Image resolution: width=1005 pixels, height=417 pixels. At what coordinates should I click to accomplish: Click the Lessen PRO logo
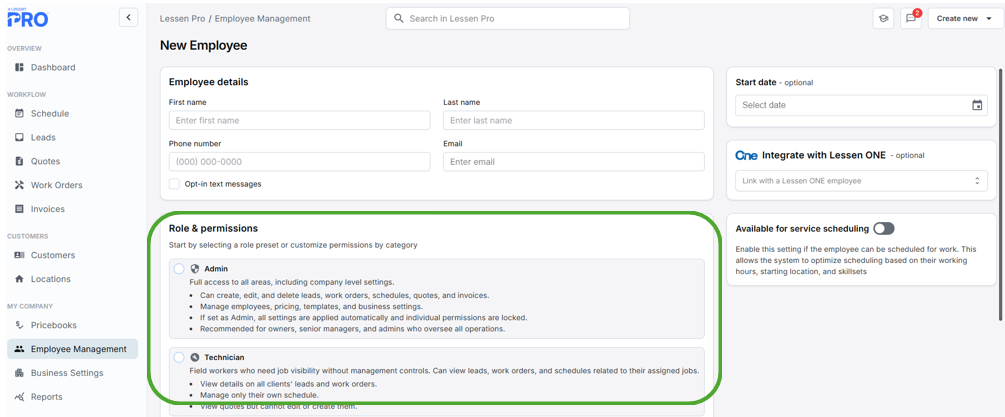coord(27,18)
